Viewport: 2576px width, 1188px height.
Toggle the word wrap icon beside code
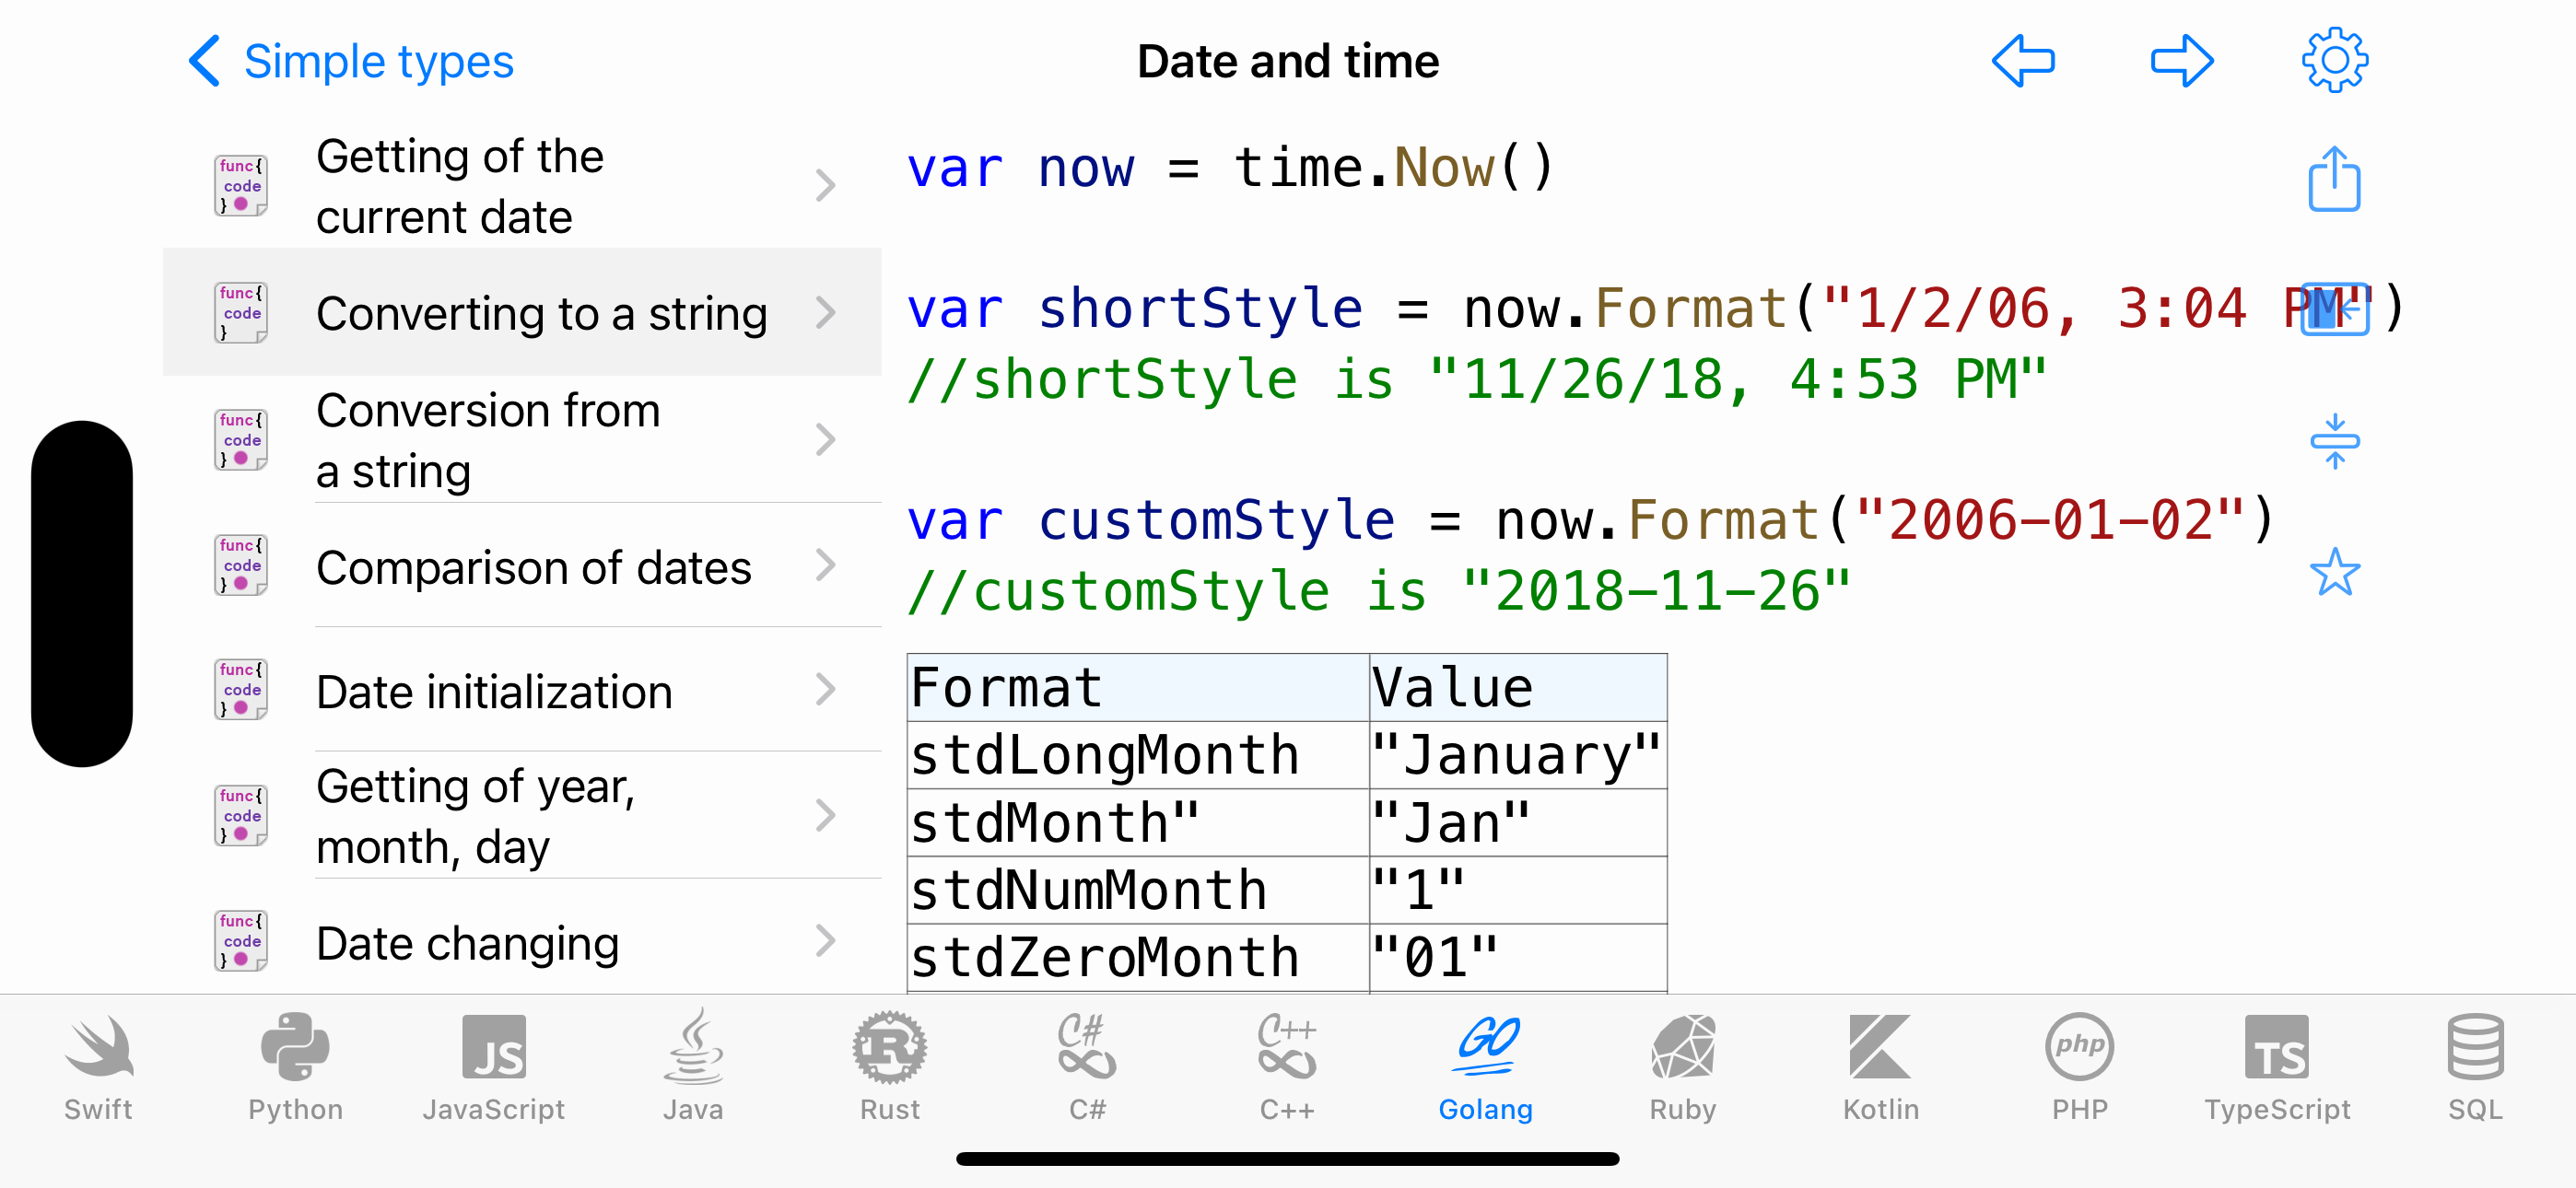(2334, 309)
